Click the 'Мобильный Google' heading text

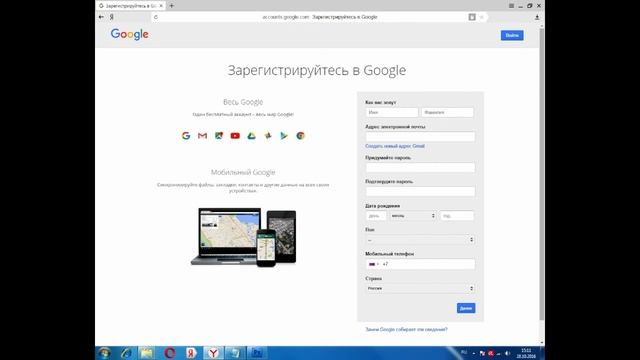243,172
